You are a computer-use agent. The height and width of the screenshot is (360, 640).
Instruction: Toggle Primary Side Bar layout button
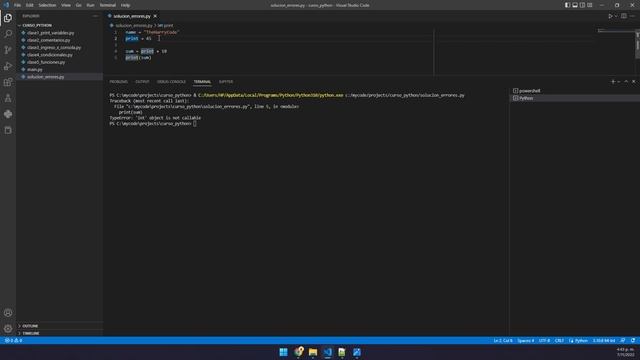click(x=567, y=5)
